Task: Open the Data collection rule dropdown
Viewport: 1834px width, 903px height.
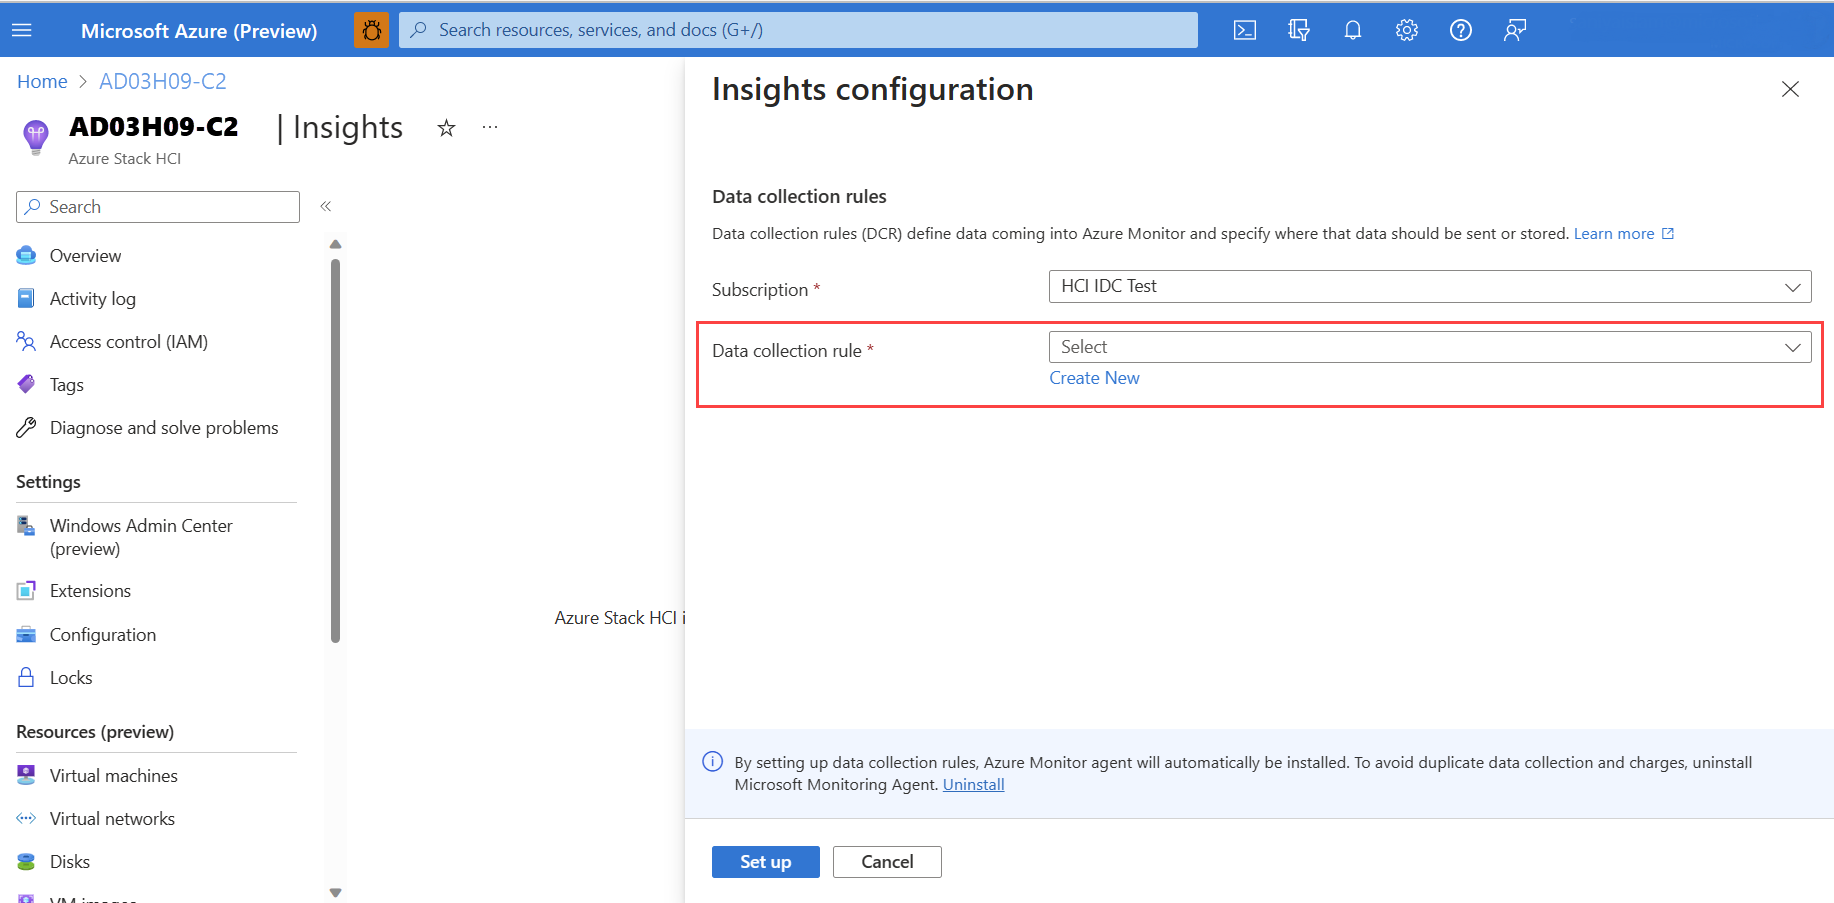Action: point(1429,347)
